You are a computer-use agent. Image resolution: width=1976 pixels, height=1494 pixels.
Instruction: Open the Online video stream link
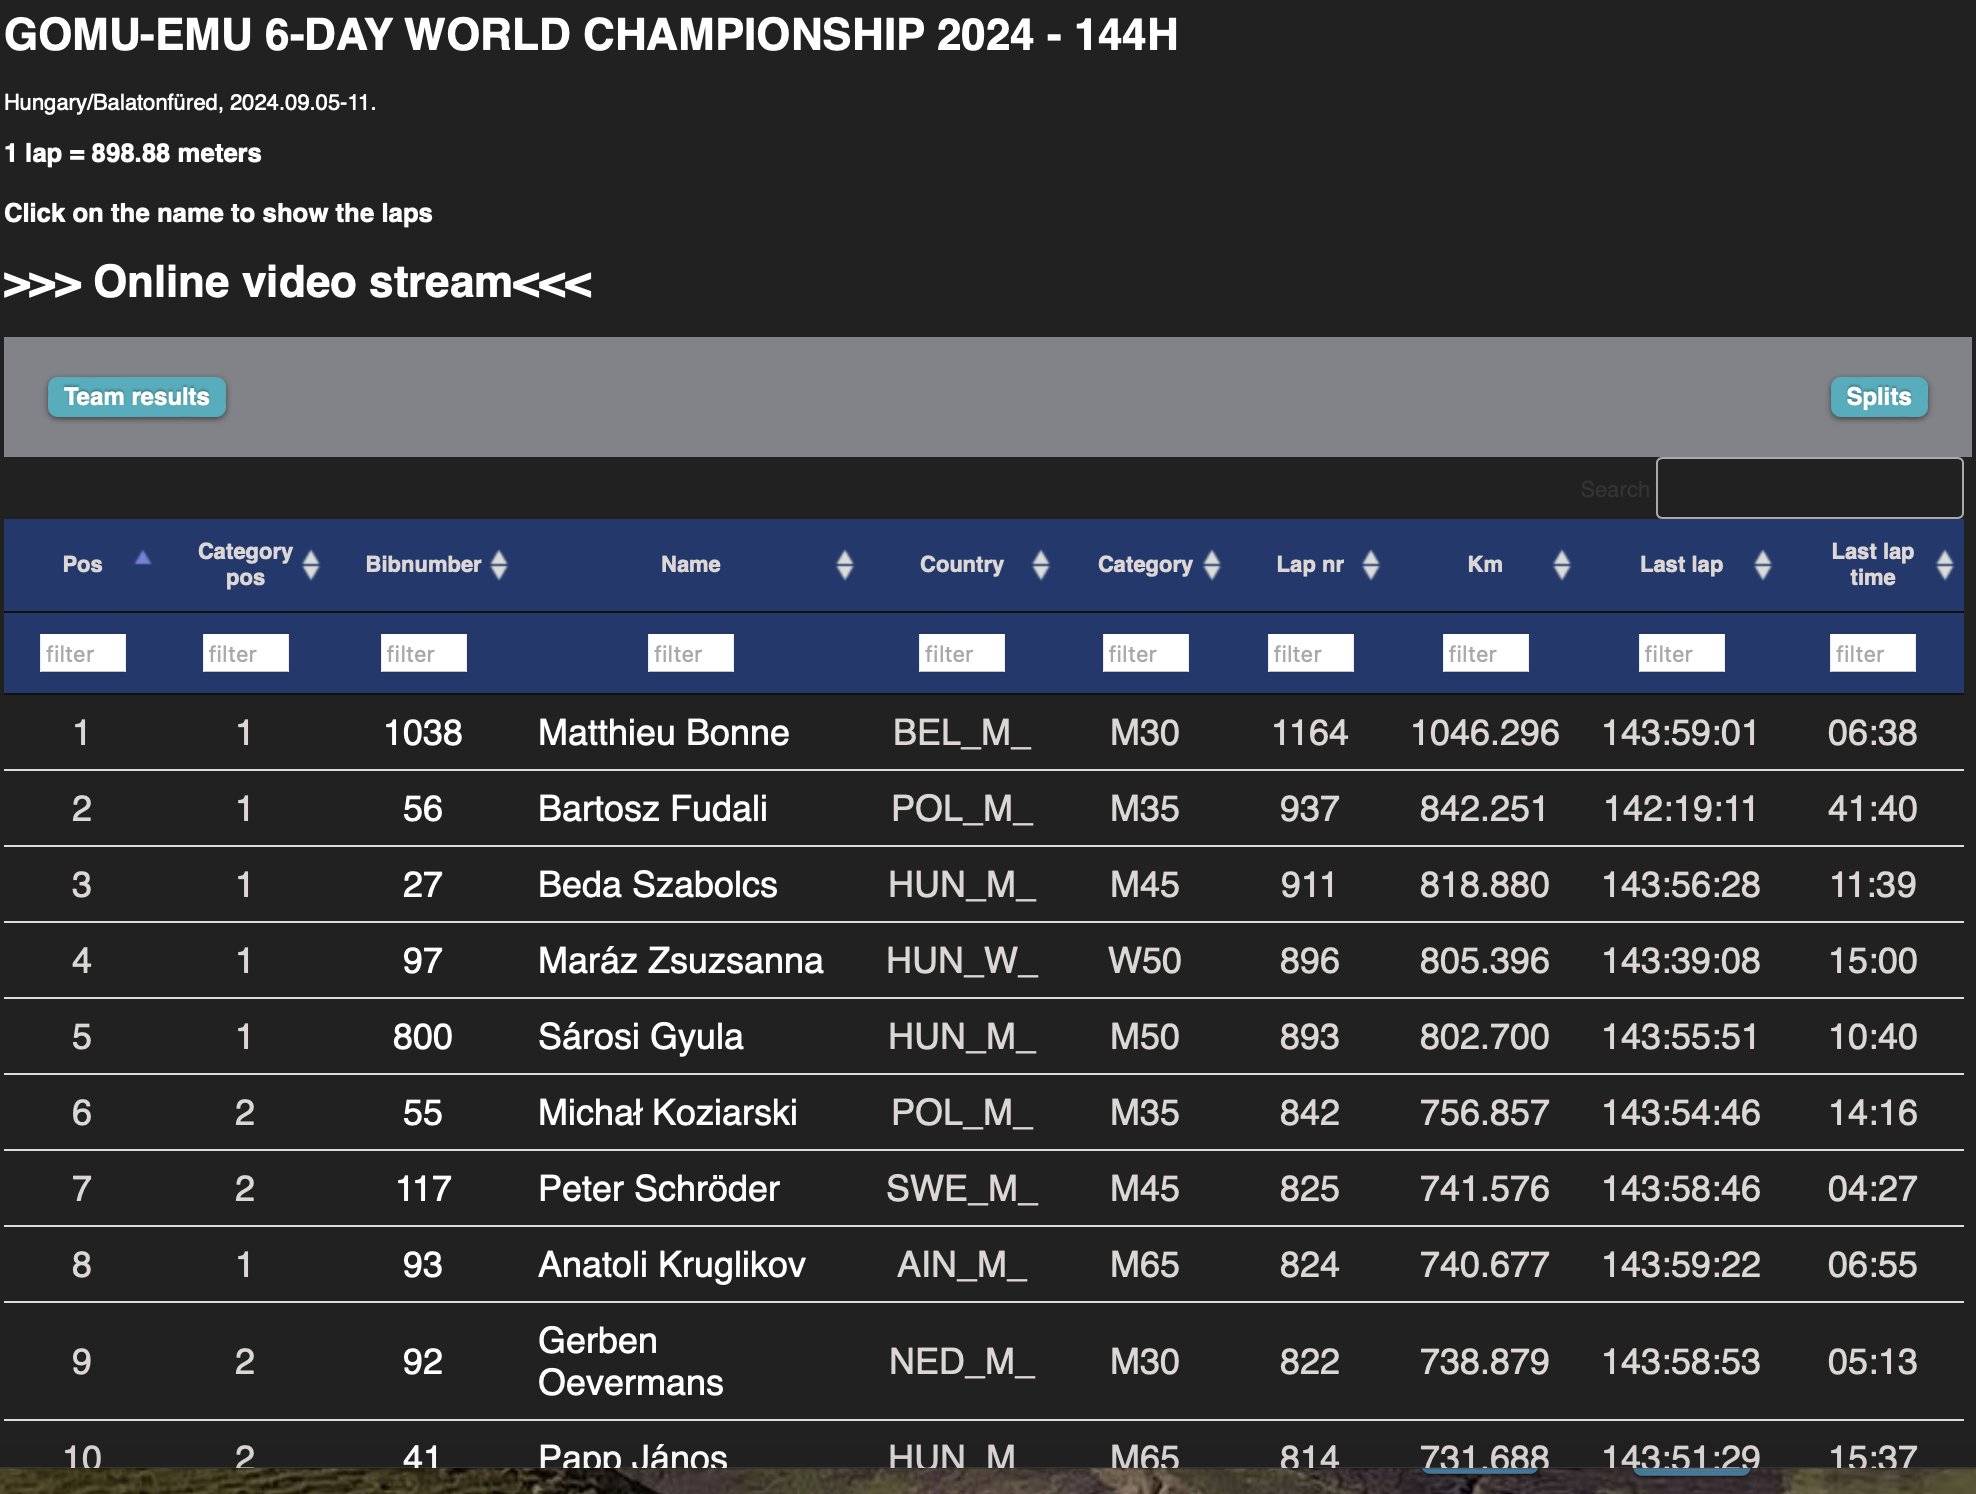(298, 283)
